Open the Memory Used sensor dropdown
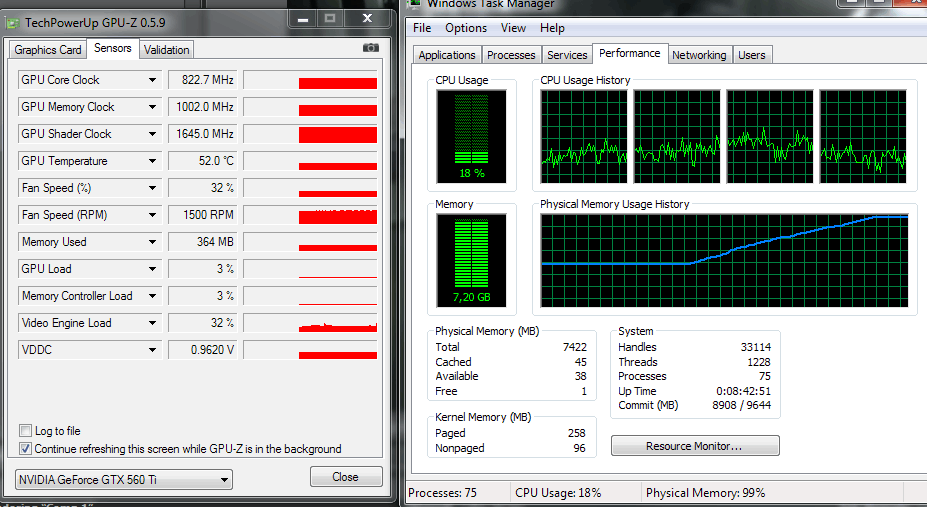 point(153,242)
